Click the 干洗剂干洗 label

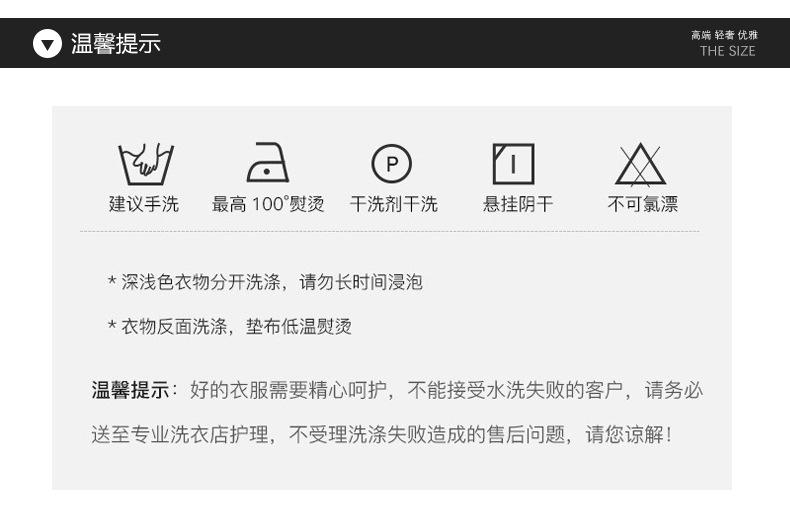pos(393,204)
